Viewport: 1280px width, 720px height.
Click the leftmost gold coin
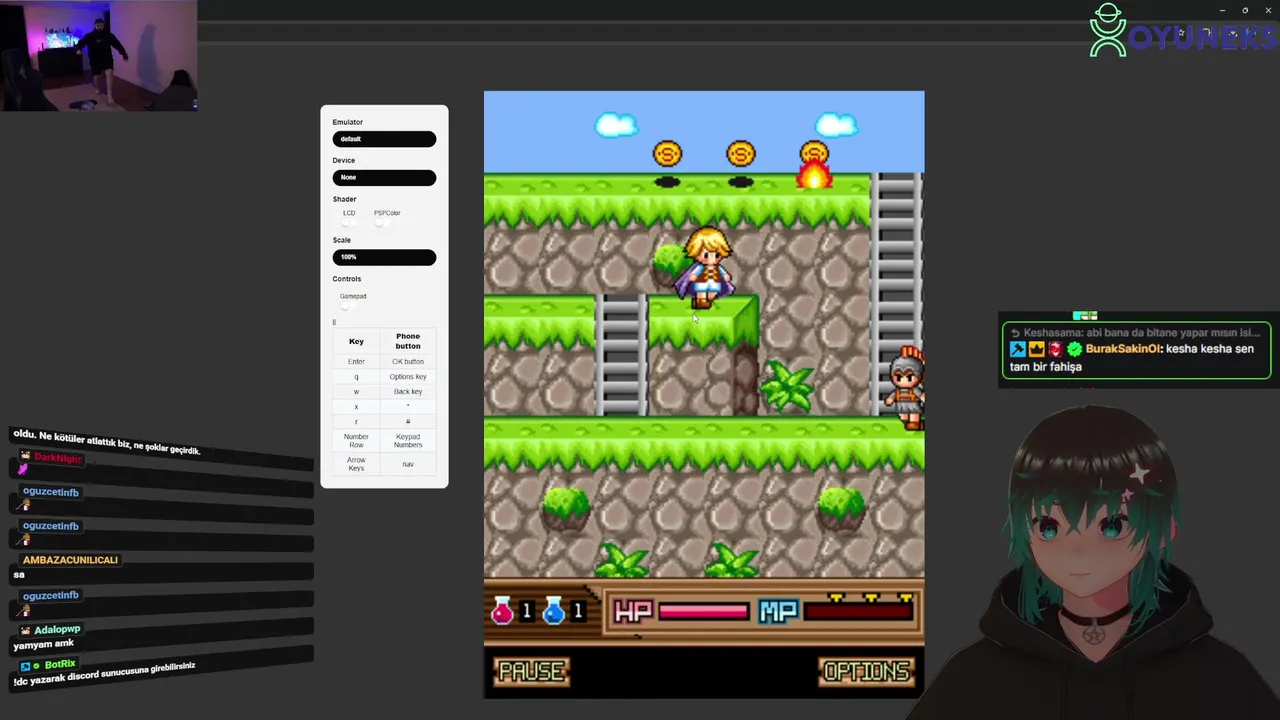pos(667,154)
